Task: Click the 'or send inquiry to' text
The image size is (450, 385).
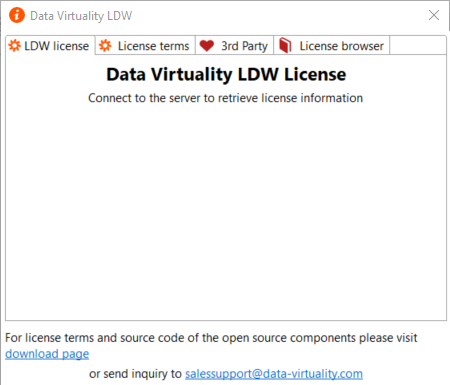Action: tap(135, 374)
